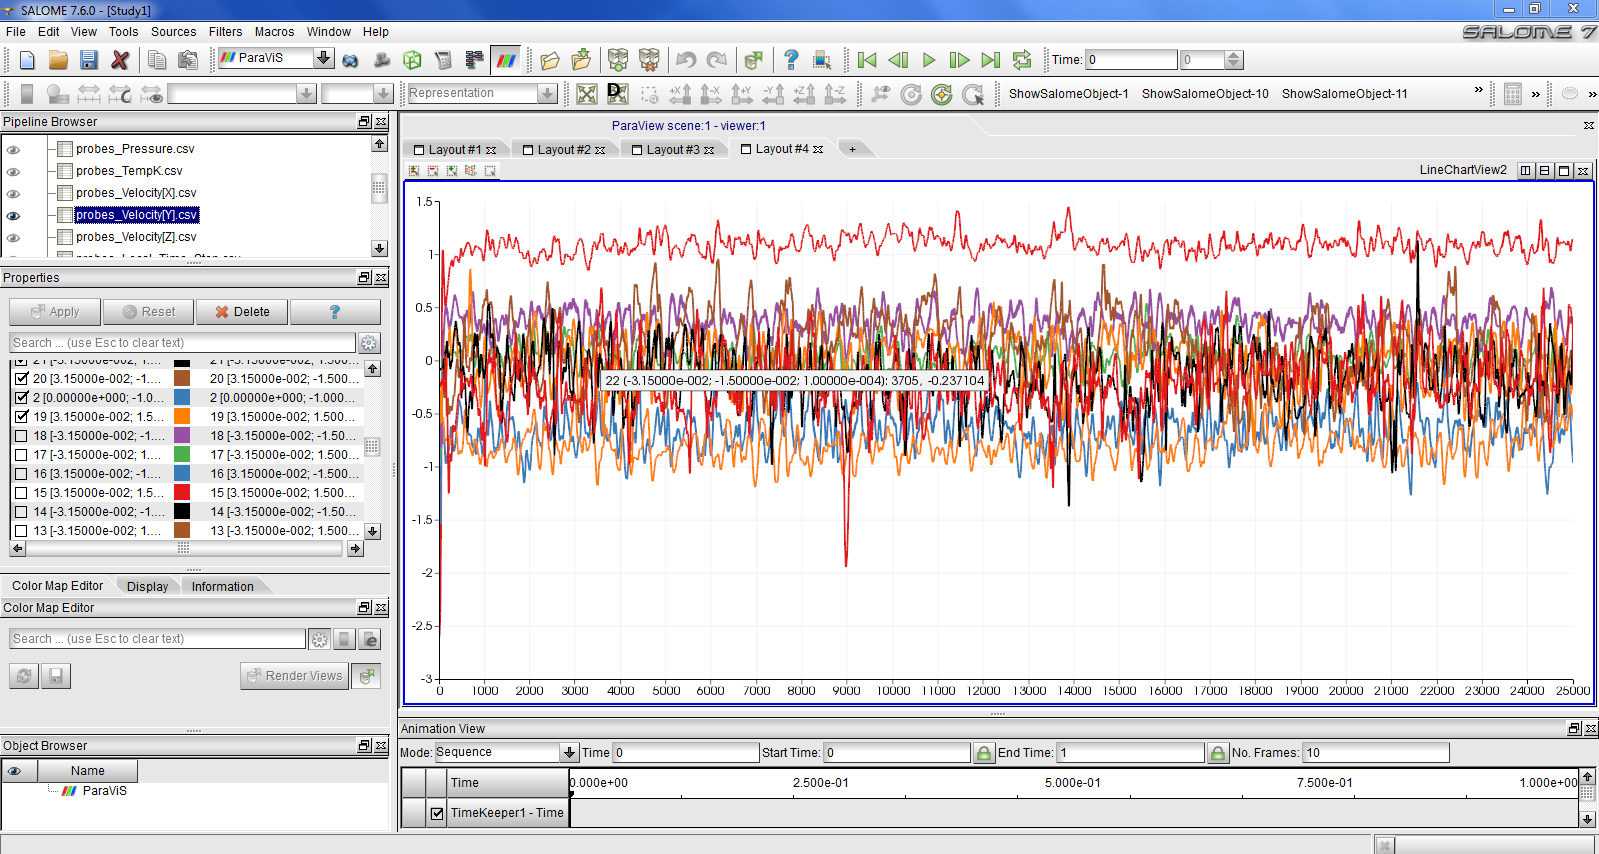Image resolution: width=1599 pixels, height=854 pixels.
Task: Click the save document disk icon
Action: coord(89,60)
